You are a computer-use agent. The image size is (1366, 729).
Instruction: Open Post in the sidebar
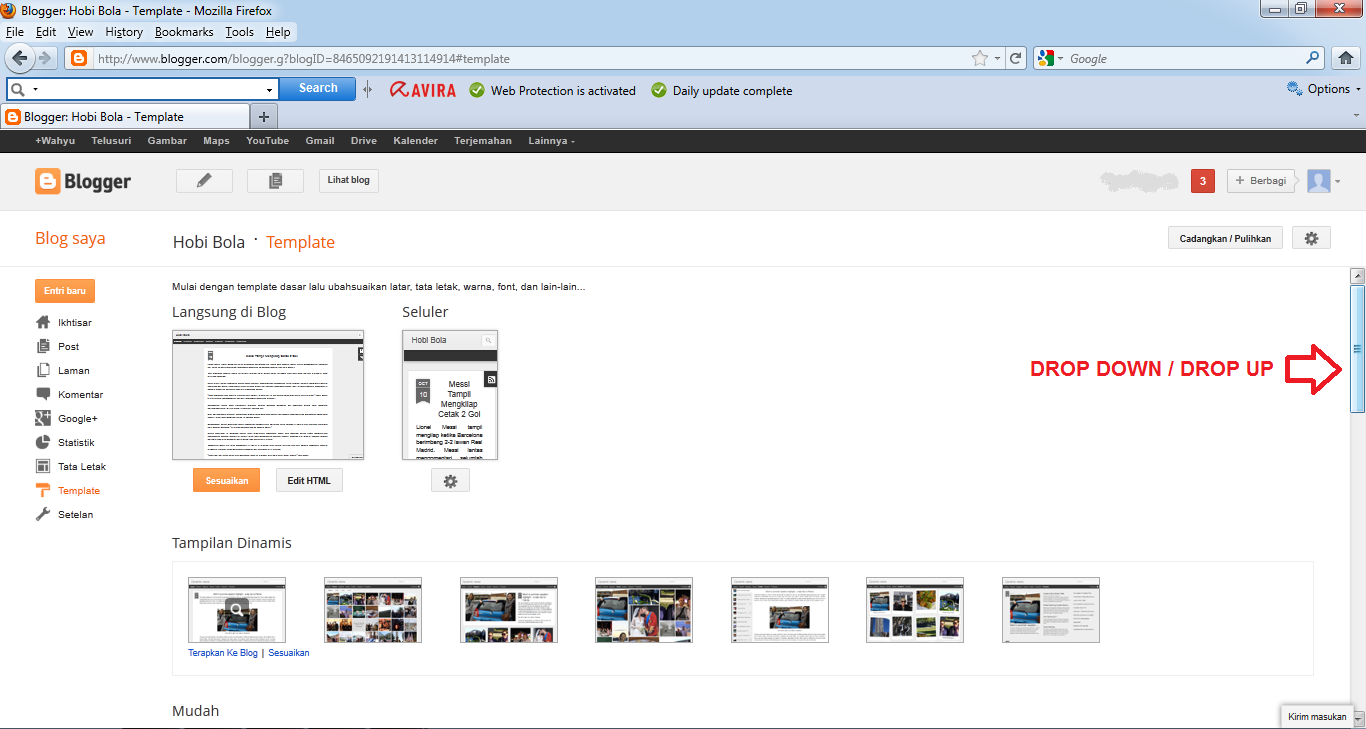coord(69,346)
